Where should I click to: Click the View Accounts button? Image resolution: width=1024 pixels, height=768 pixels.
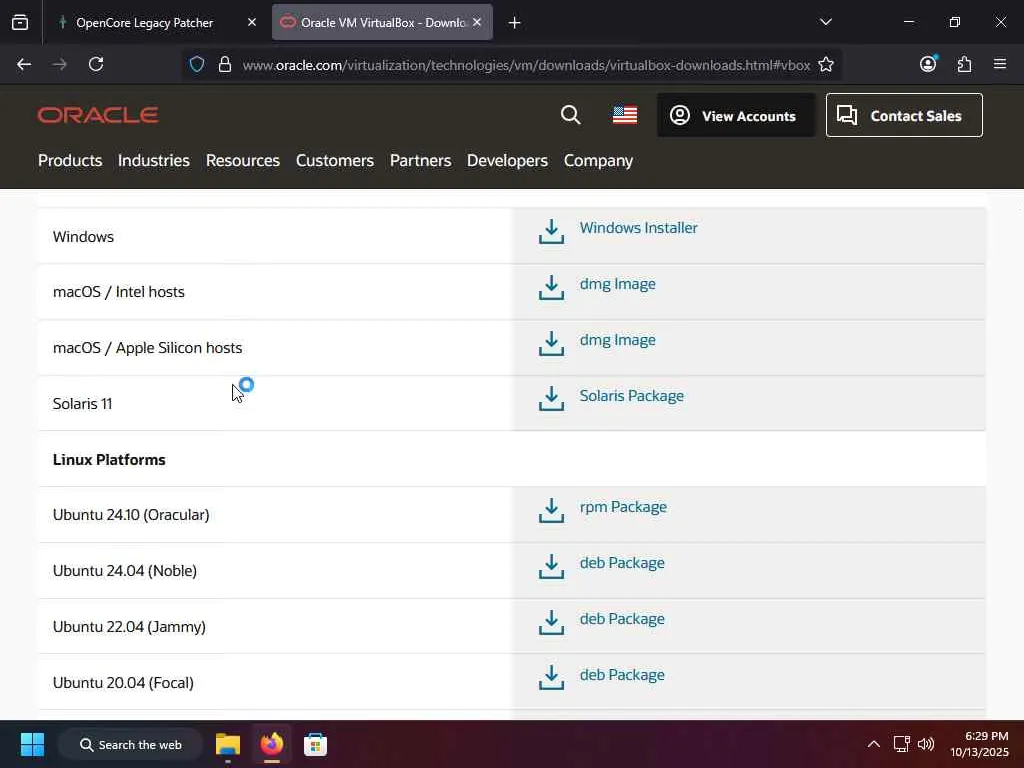[736, 116]
